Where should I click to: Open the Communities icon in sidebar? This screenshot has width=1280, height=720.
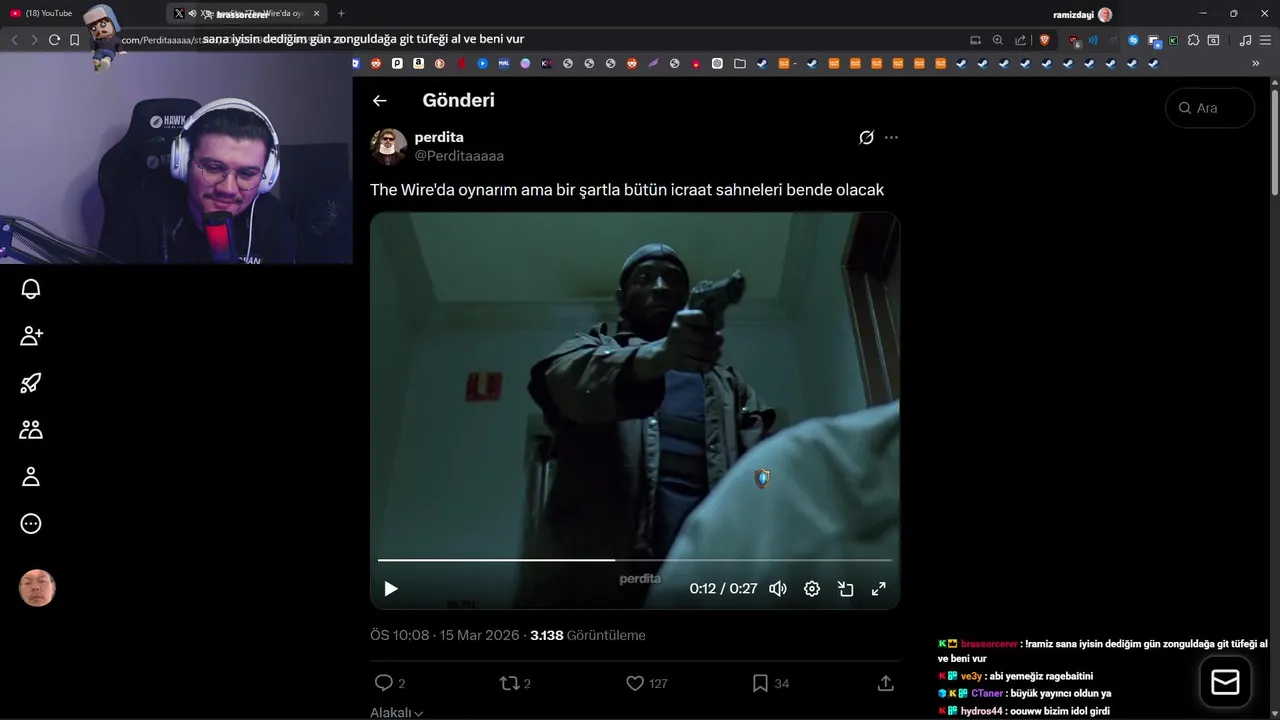(31, 430)
